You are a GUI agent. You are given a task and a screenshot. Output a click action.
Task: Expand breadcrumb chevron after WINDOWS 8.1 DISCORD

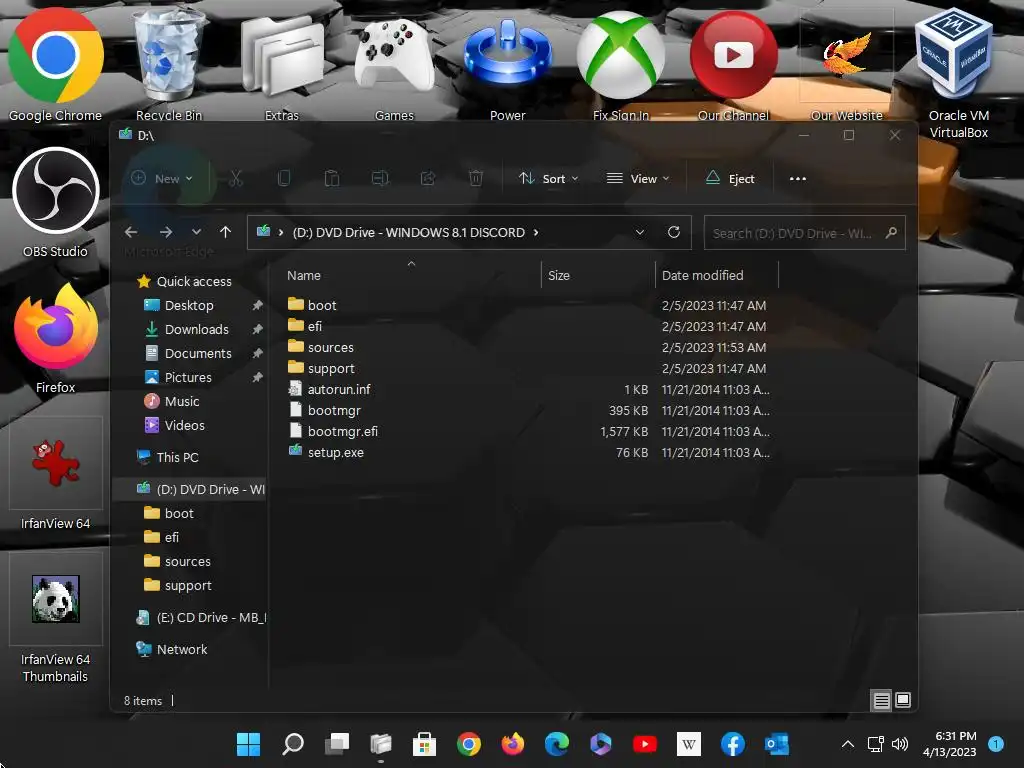coord(536,232)
